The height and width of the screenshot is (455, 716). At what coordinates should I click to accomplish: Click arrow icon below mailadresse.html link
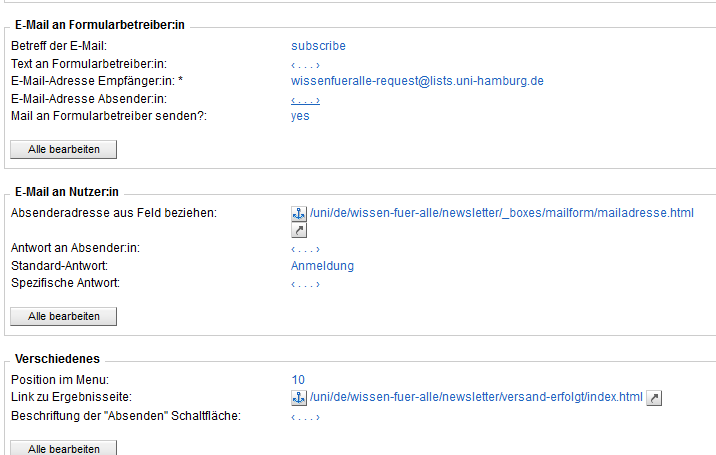click(x=299, y=230)
